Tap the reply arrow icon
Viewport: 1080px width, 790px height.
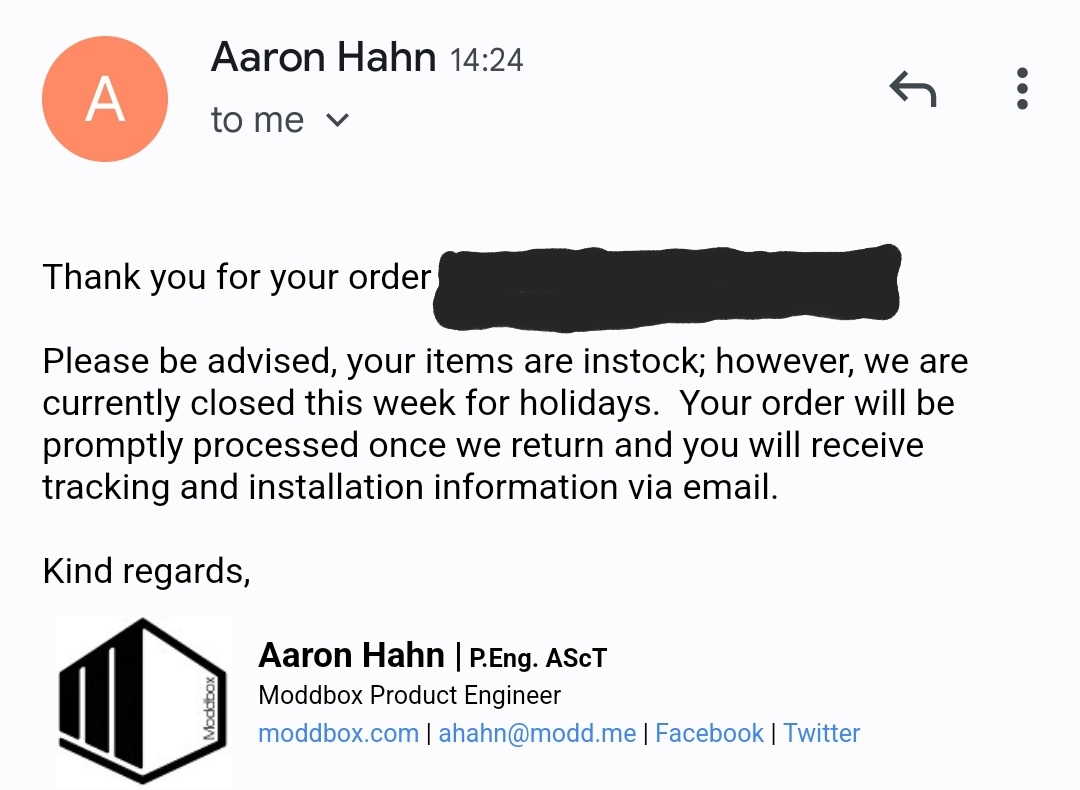pyautogui.click(x=913, y=91)
